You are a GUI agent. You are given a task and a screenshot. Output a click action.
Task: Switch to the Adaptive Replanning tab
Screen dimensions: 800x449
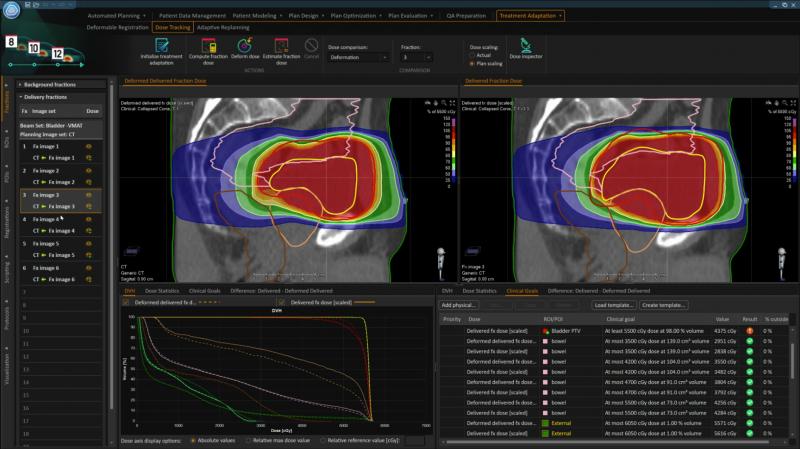pyautogui.click(x=222, y=28)
